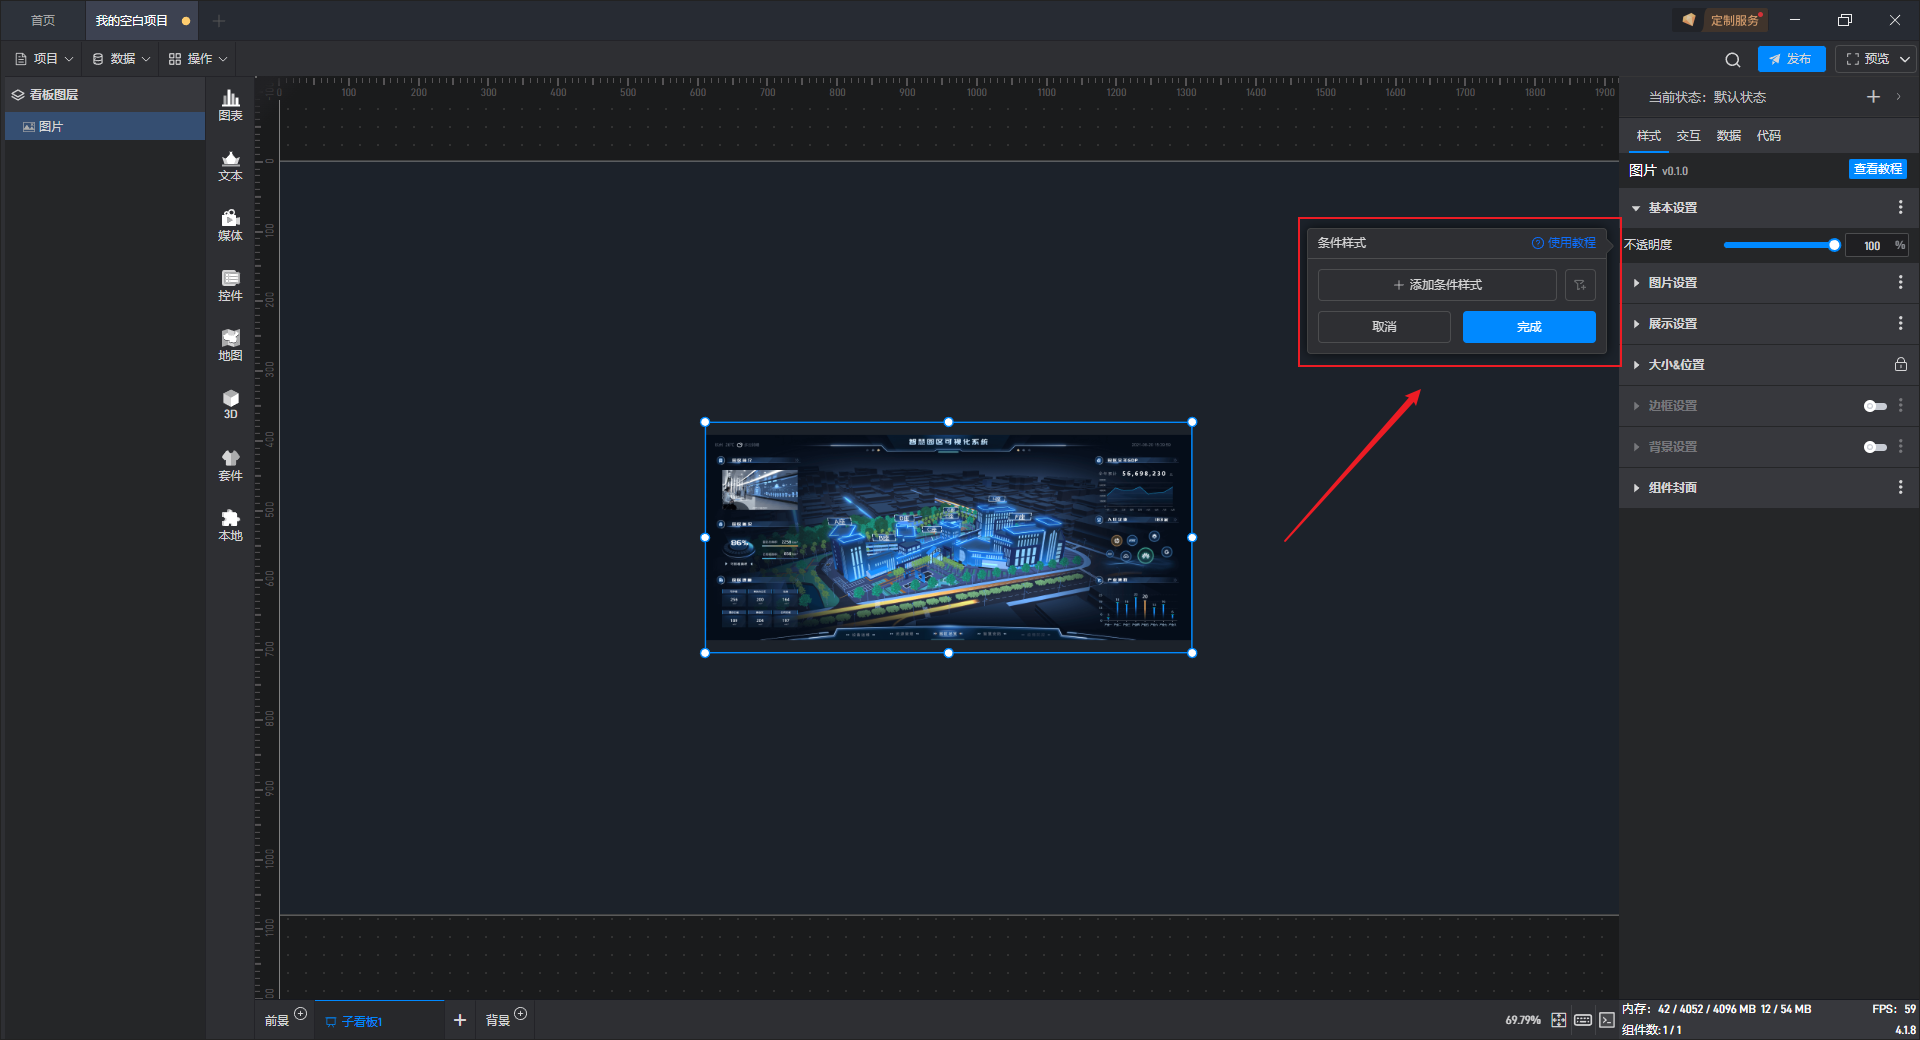Screen dimensions: 1920x1040
Task: Open the 地图 map components panel
Action: pyautogui.click(x=230, y=345)
